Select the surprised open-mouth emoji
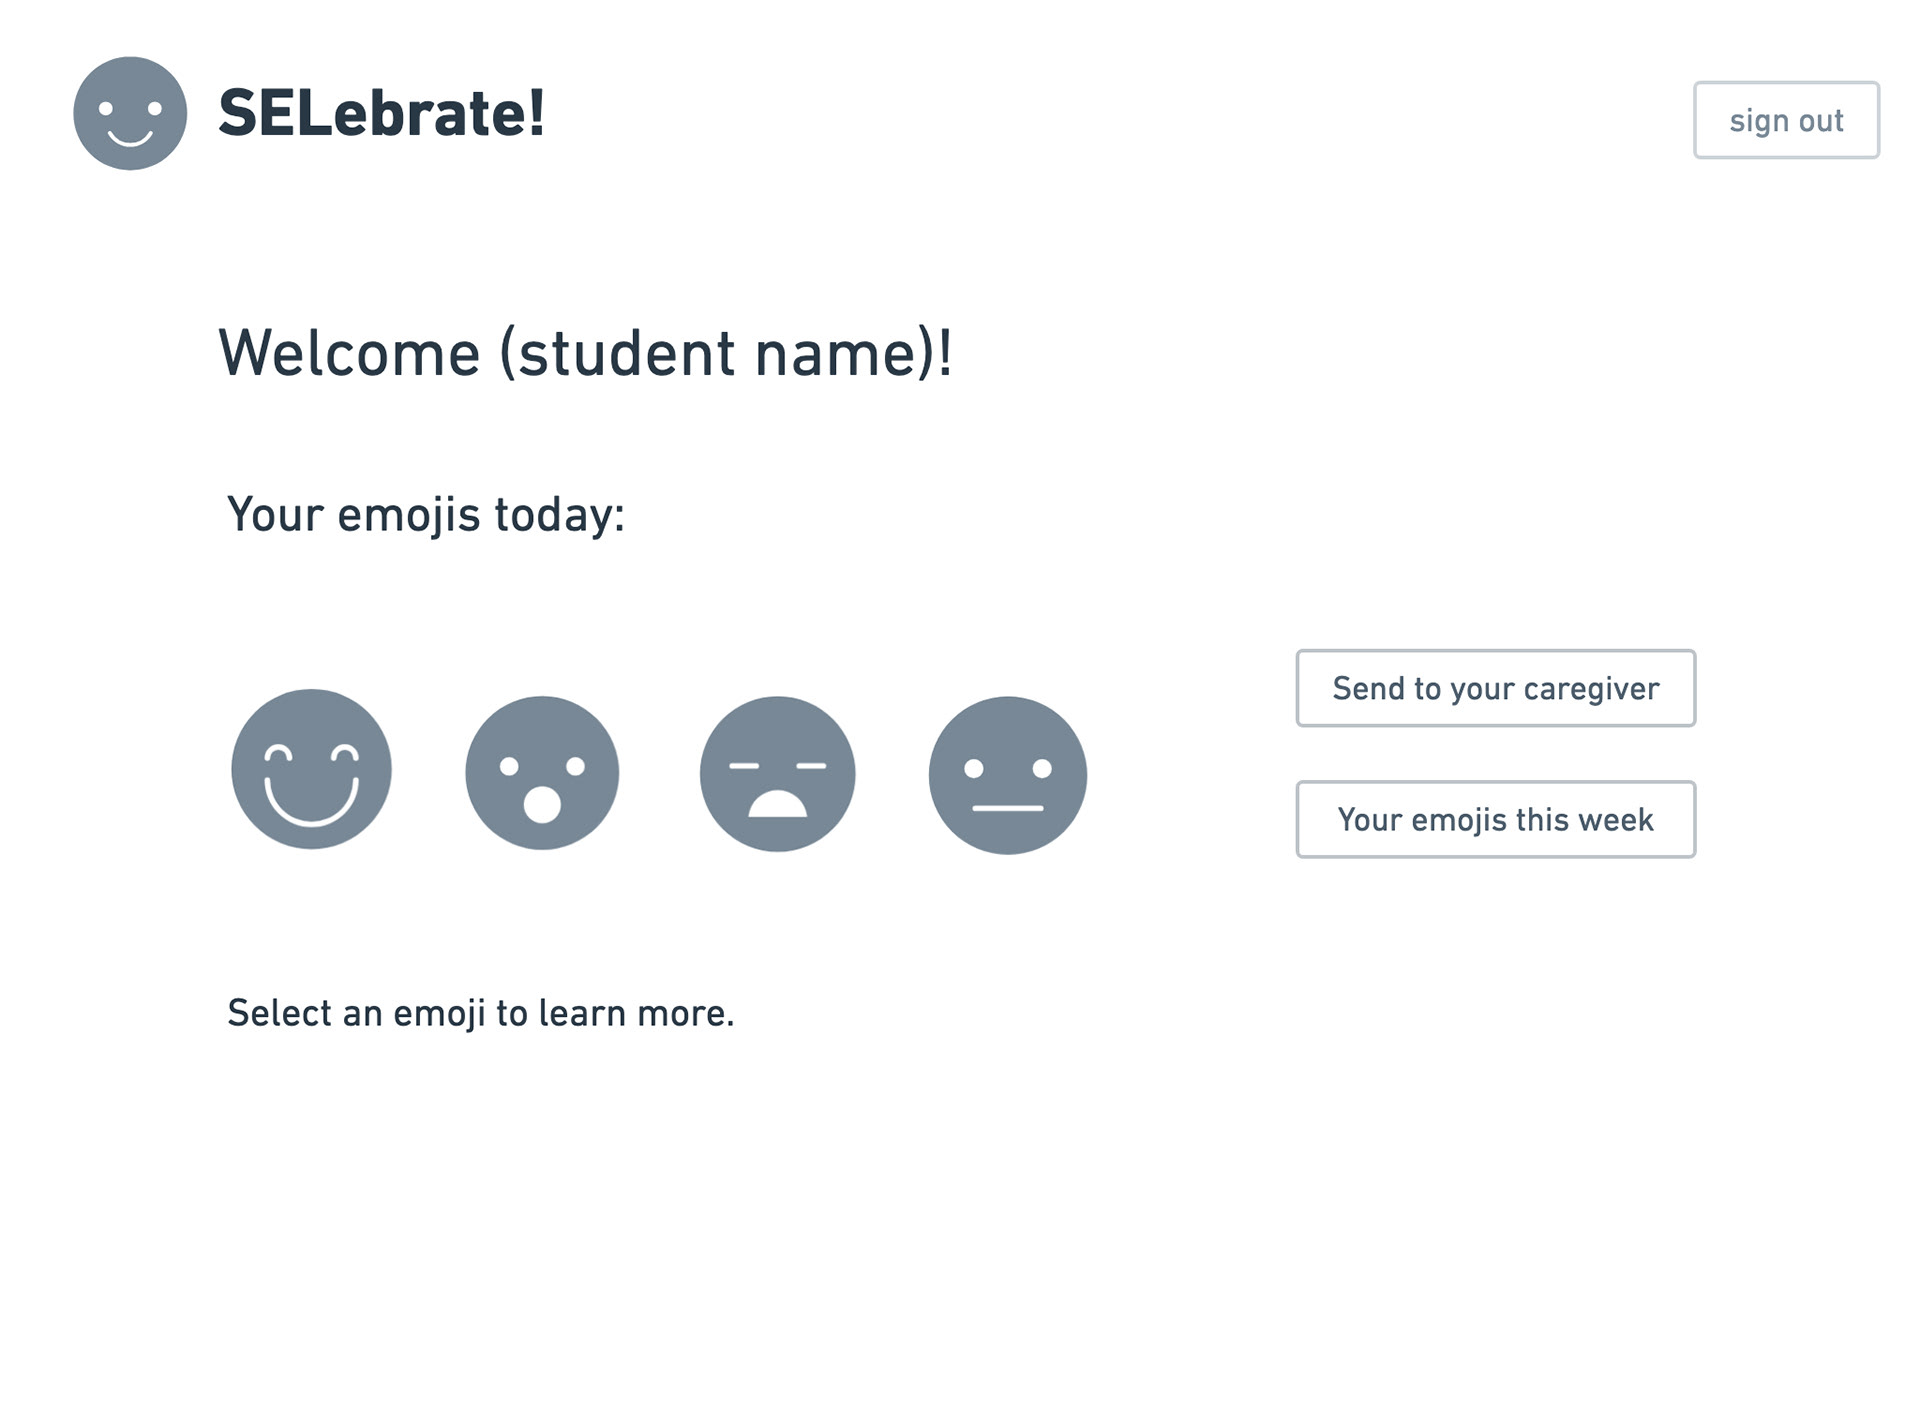This screenshot has width=1920, height=1410. 542,773
